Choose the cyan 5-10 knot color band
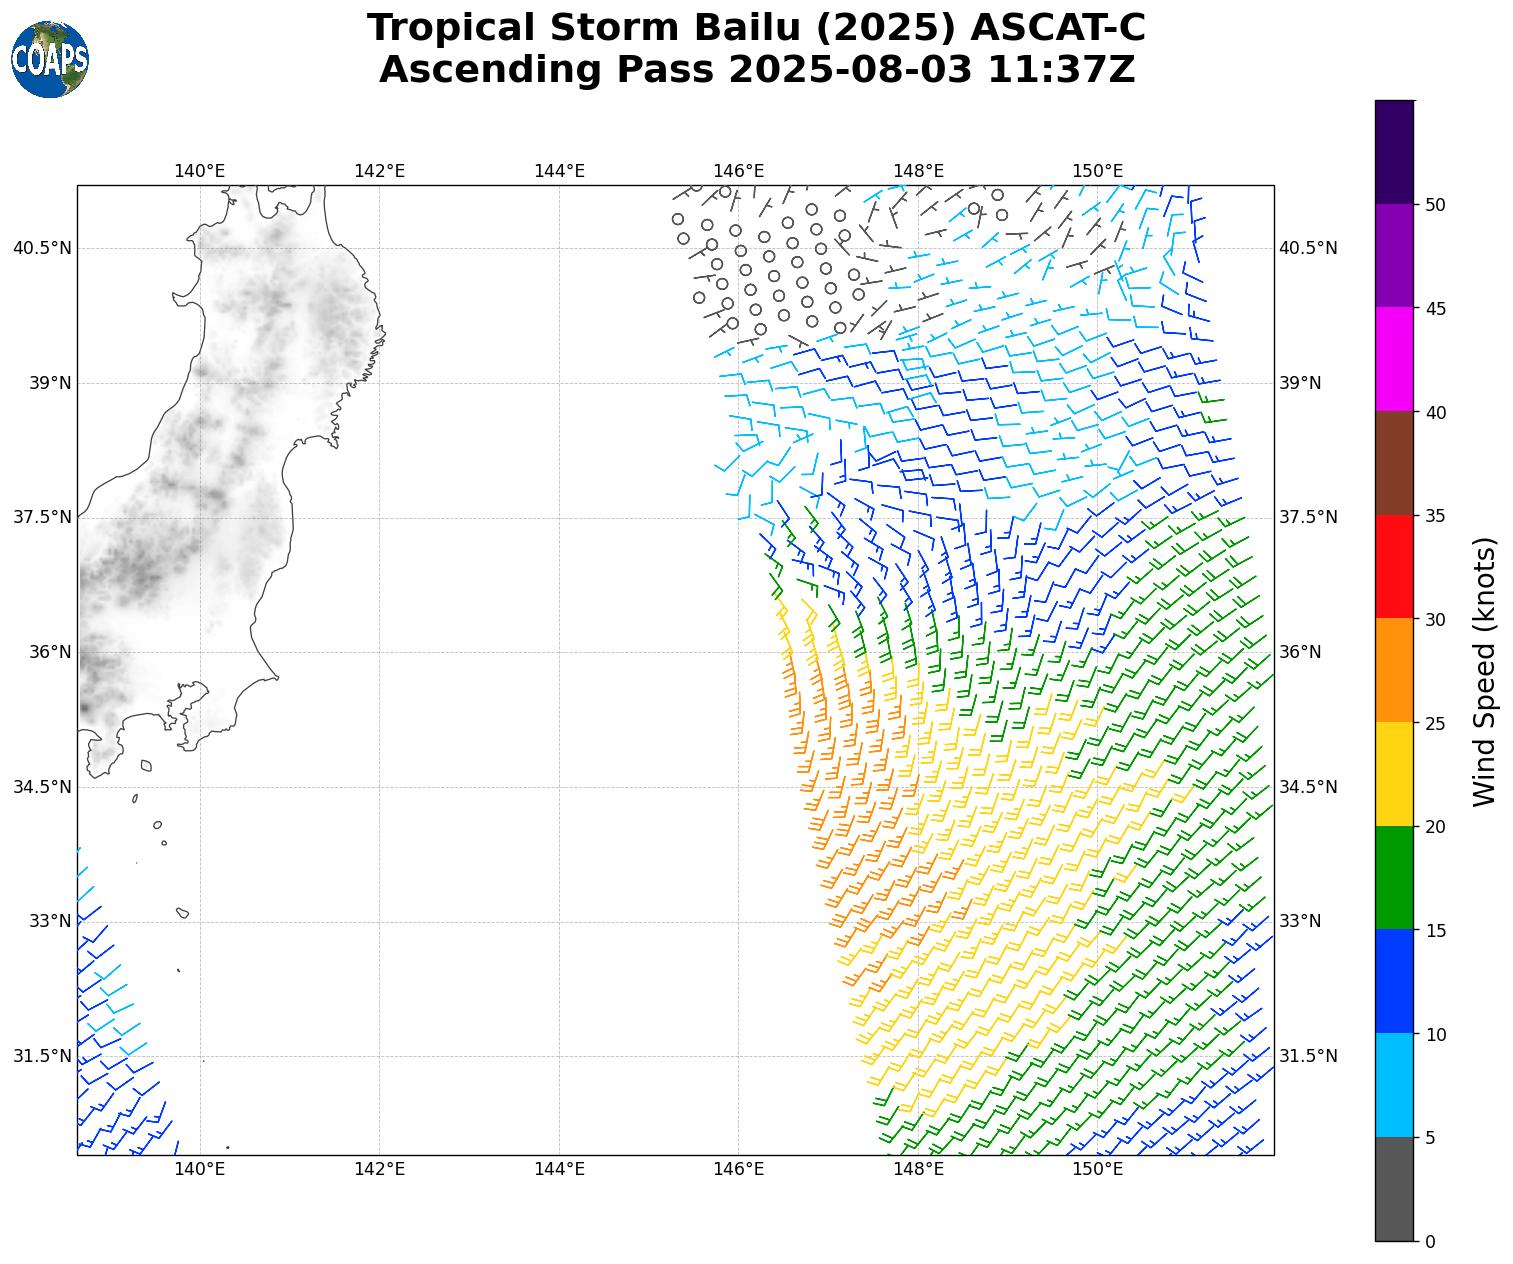Screen dimensions: 1513x1264 click(1394, 1085)
